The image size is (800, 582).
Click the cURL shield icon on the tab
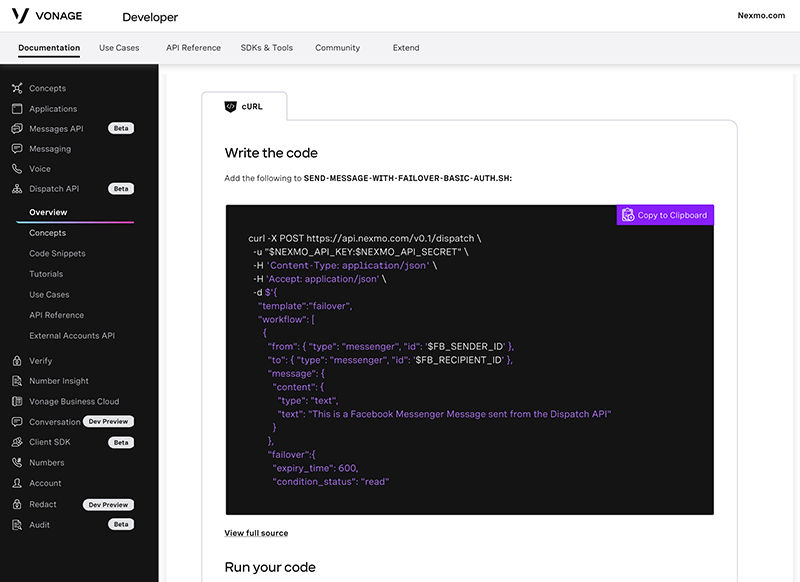coord(231,106)
